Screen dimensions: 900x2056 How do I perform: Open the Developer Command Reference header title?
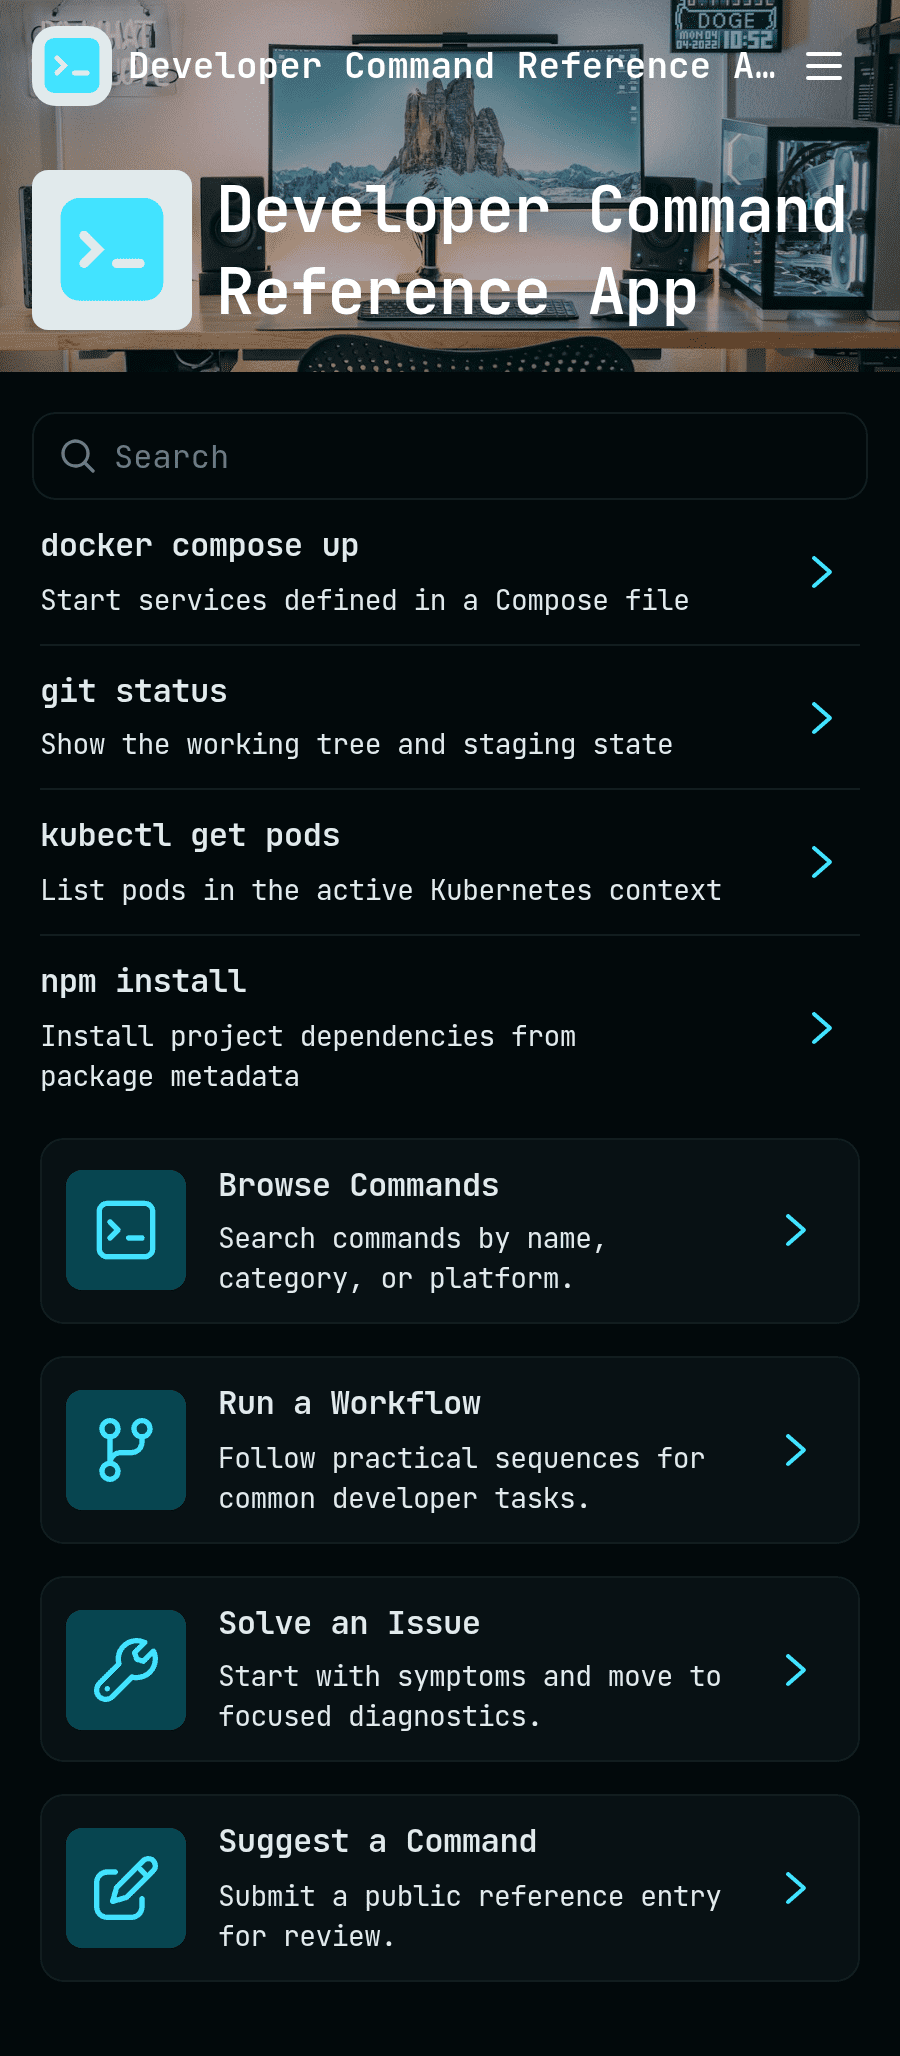tap(452, 66)
